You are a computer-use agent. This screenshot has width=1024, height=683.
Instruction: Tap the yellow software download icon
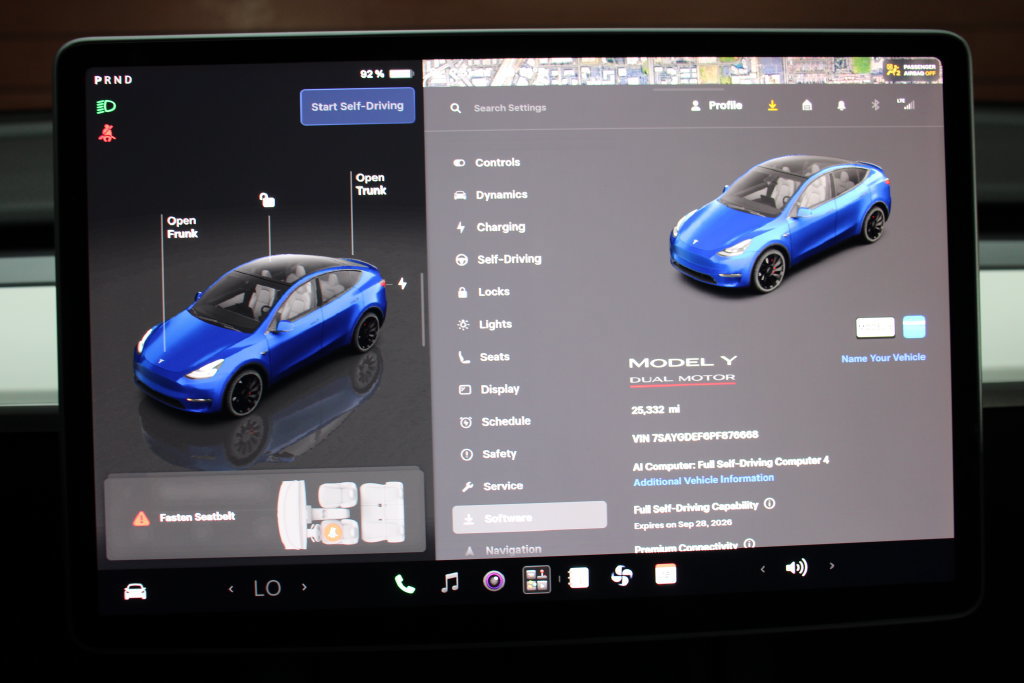pos(773,105)
